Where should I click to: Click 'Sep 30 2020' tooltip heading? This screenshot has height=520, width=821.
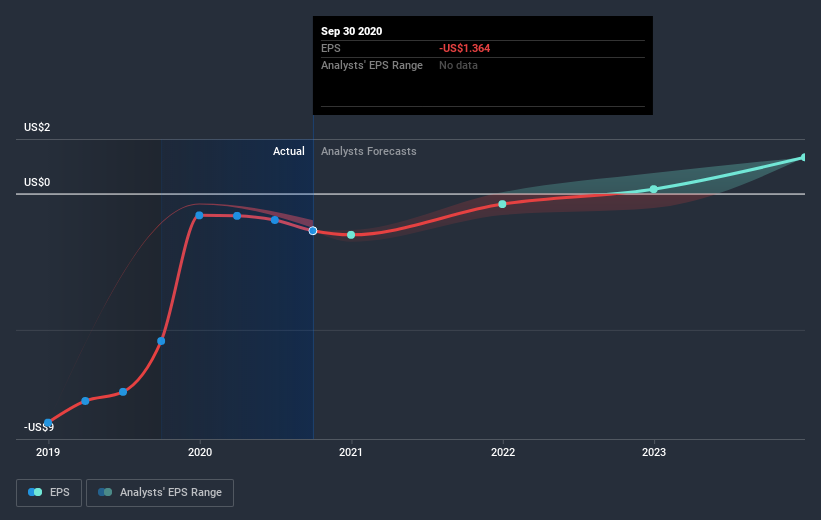(351, 31)
